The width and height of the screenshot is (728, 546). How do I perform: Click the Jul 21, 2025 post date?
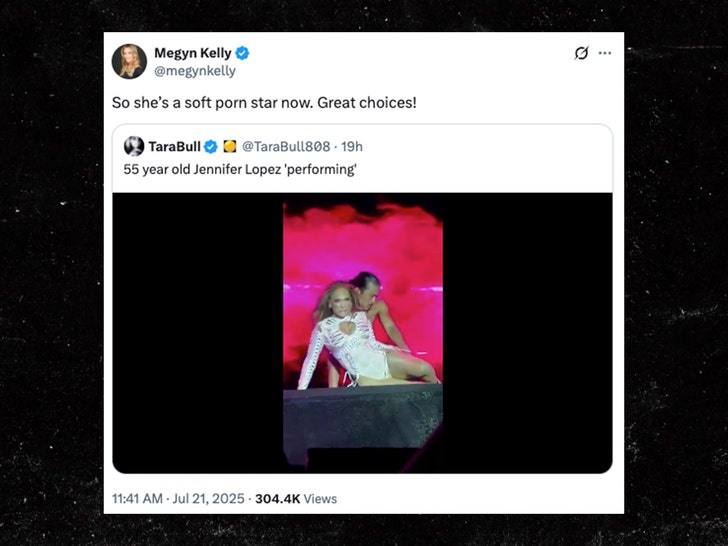point(212,498)
